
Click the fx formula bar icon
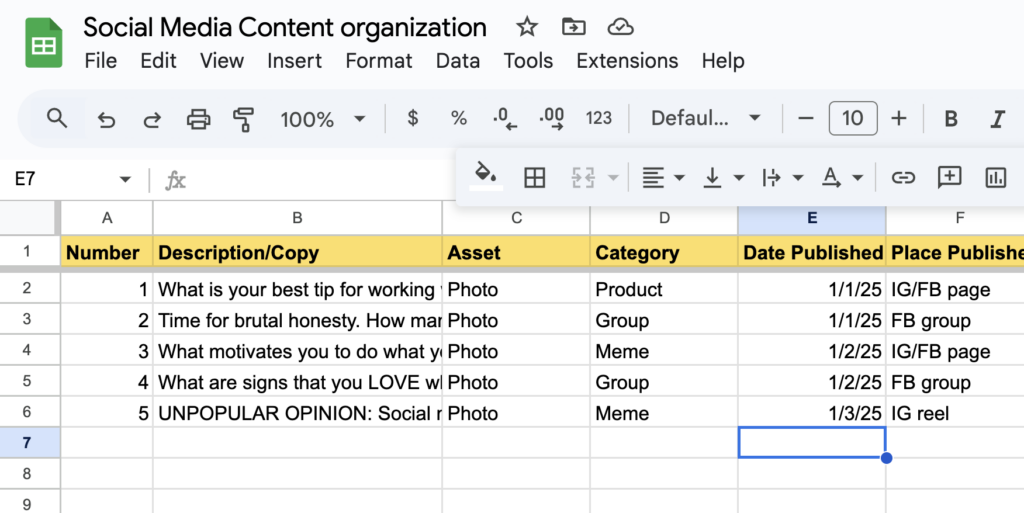pos(175,180)
